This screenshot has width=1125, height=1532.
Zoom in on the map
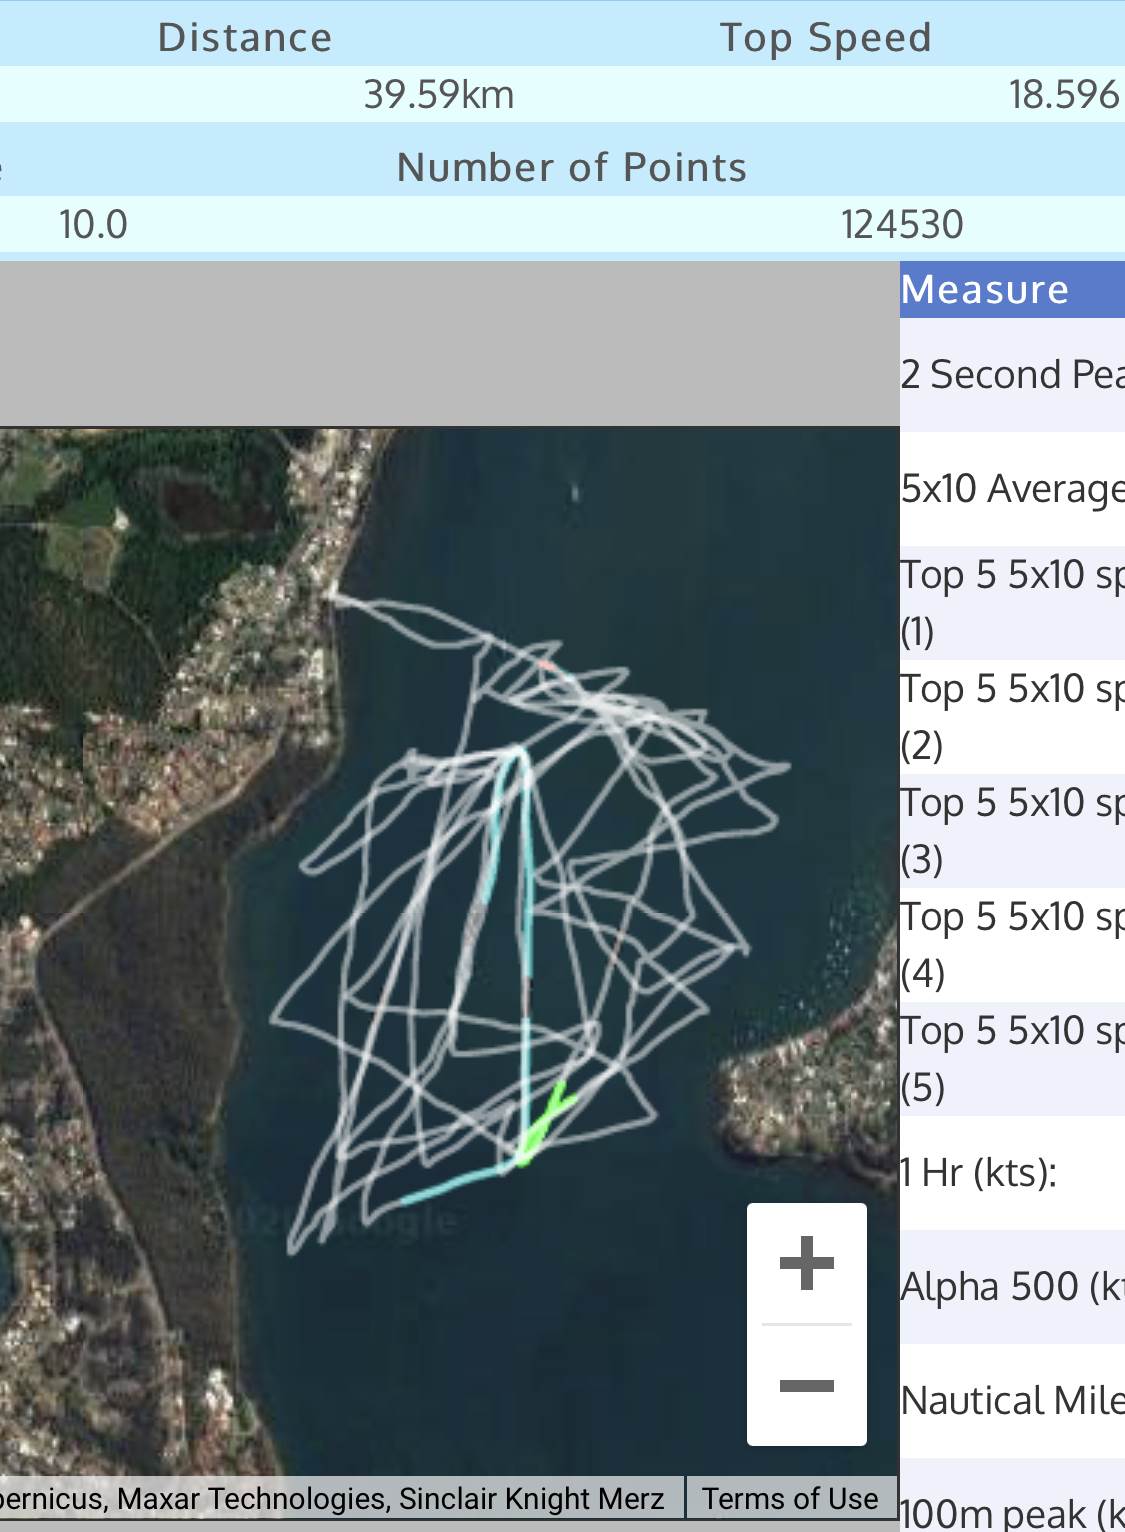[x=806, y=1264]
